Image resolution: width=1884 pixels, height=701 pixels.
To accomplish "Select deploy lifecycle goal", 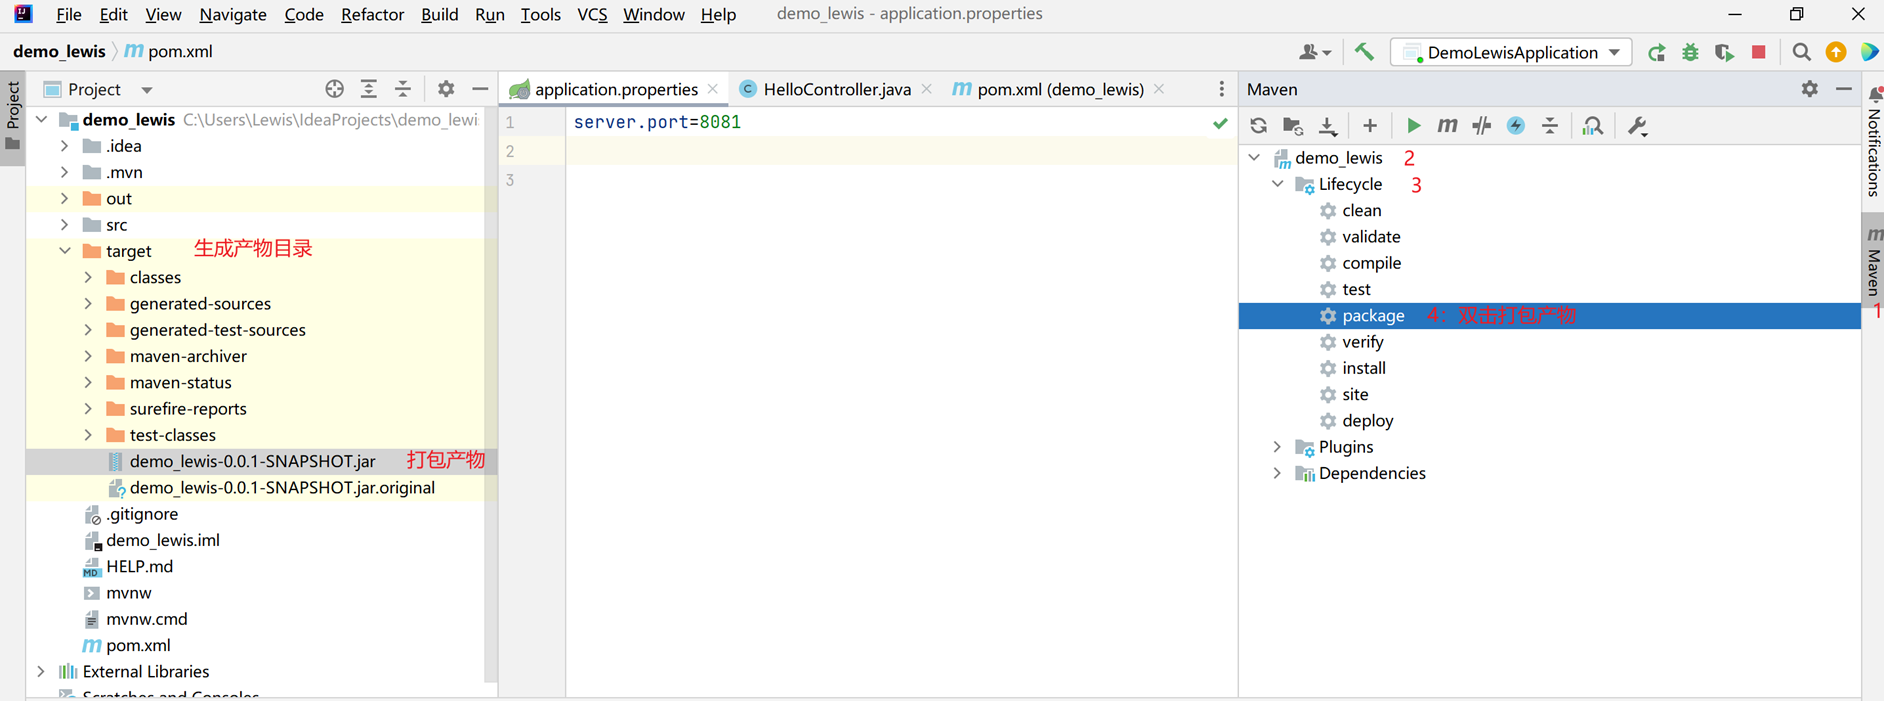I will (1367, 420).
